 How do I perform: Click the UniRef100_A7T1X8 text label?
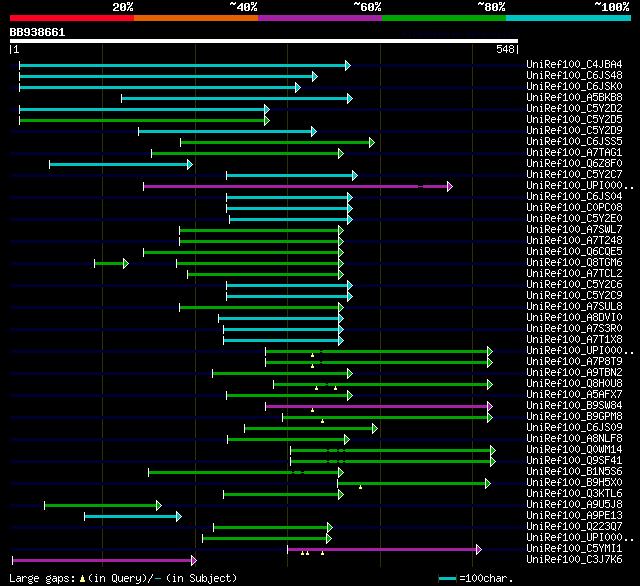(574, 340)
